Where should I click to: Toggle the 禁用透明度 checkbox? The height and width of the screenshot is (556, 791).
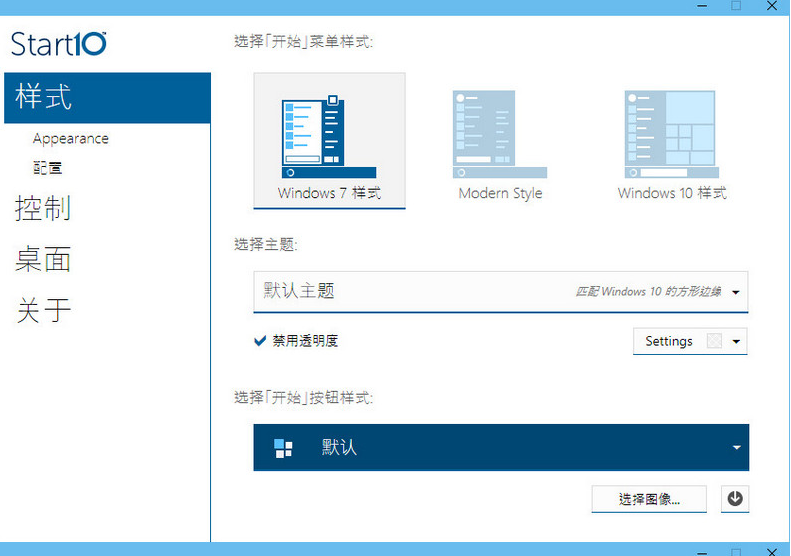260,341
